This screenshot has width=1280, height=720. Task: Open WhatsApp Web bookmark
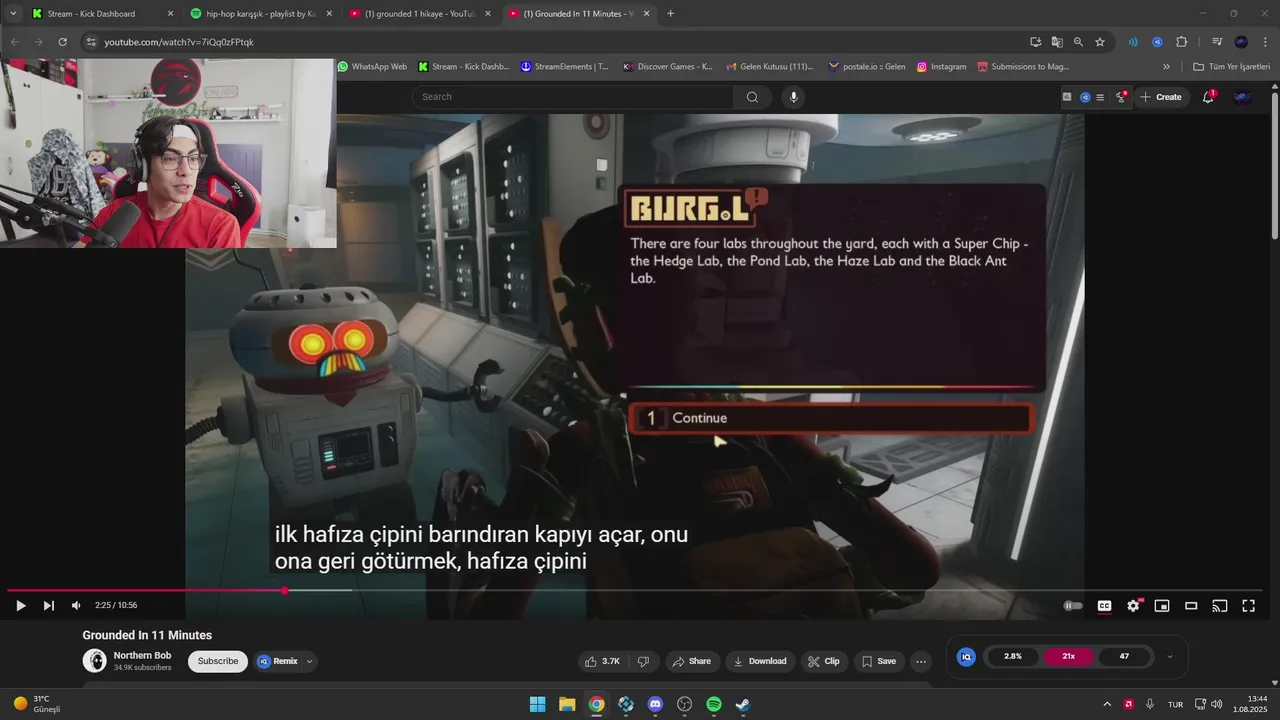372,67
